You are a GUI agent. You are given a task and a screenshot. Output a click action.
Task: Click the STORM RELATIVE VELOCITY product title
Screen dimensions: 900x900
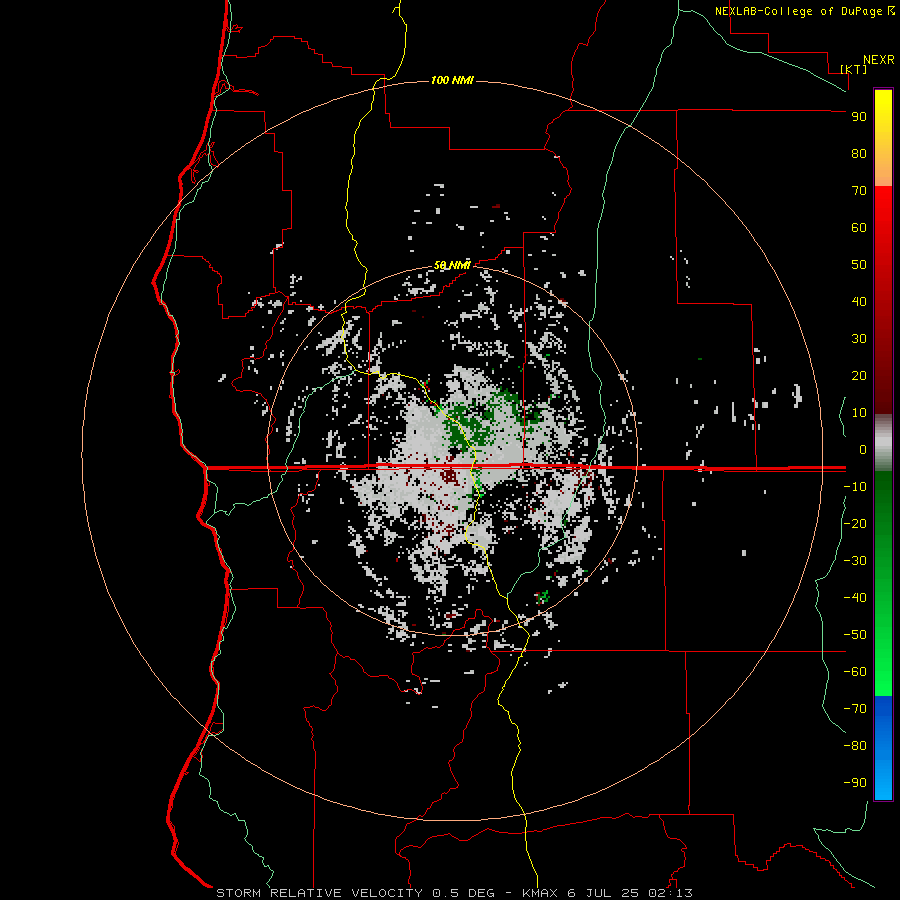click(319, 893)
